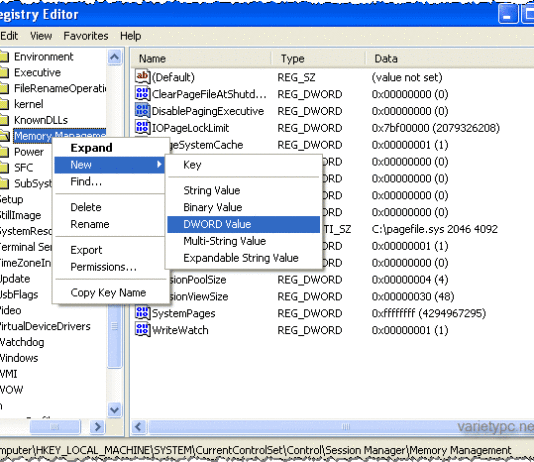The height and width of the screenshot is (462, 534).
Task: Open the Edit menu
Action: [x=9, y=36]
